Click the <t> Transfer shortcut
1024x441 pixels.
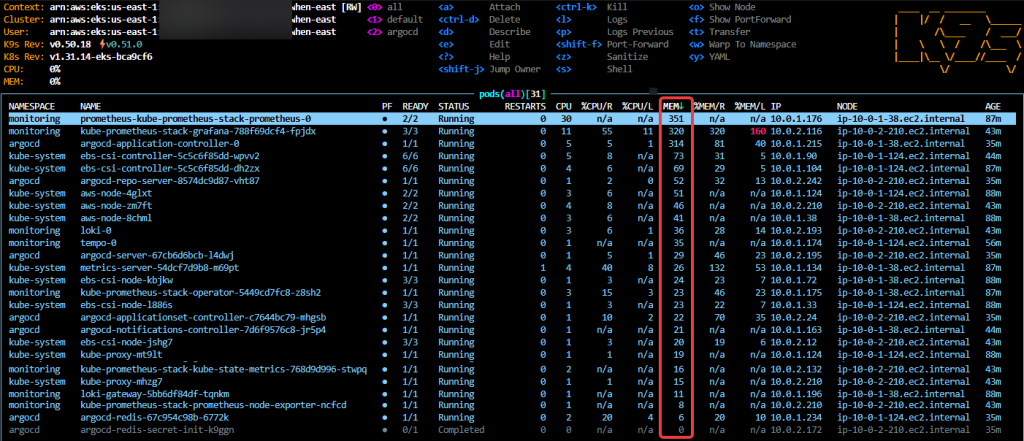click(720, 32)
